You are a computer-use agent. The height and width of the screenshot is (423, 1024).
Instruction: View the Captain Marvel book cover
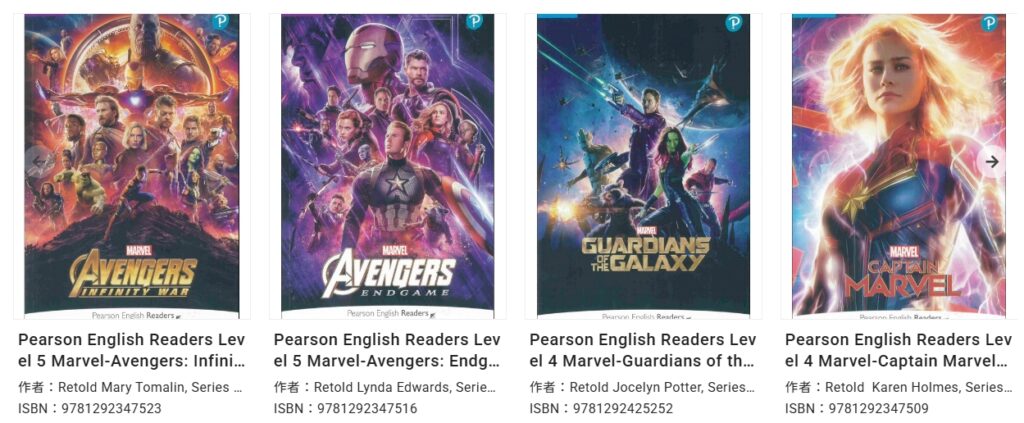coord(899,165)
